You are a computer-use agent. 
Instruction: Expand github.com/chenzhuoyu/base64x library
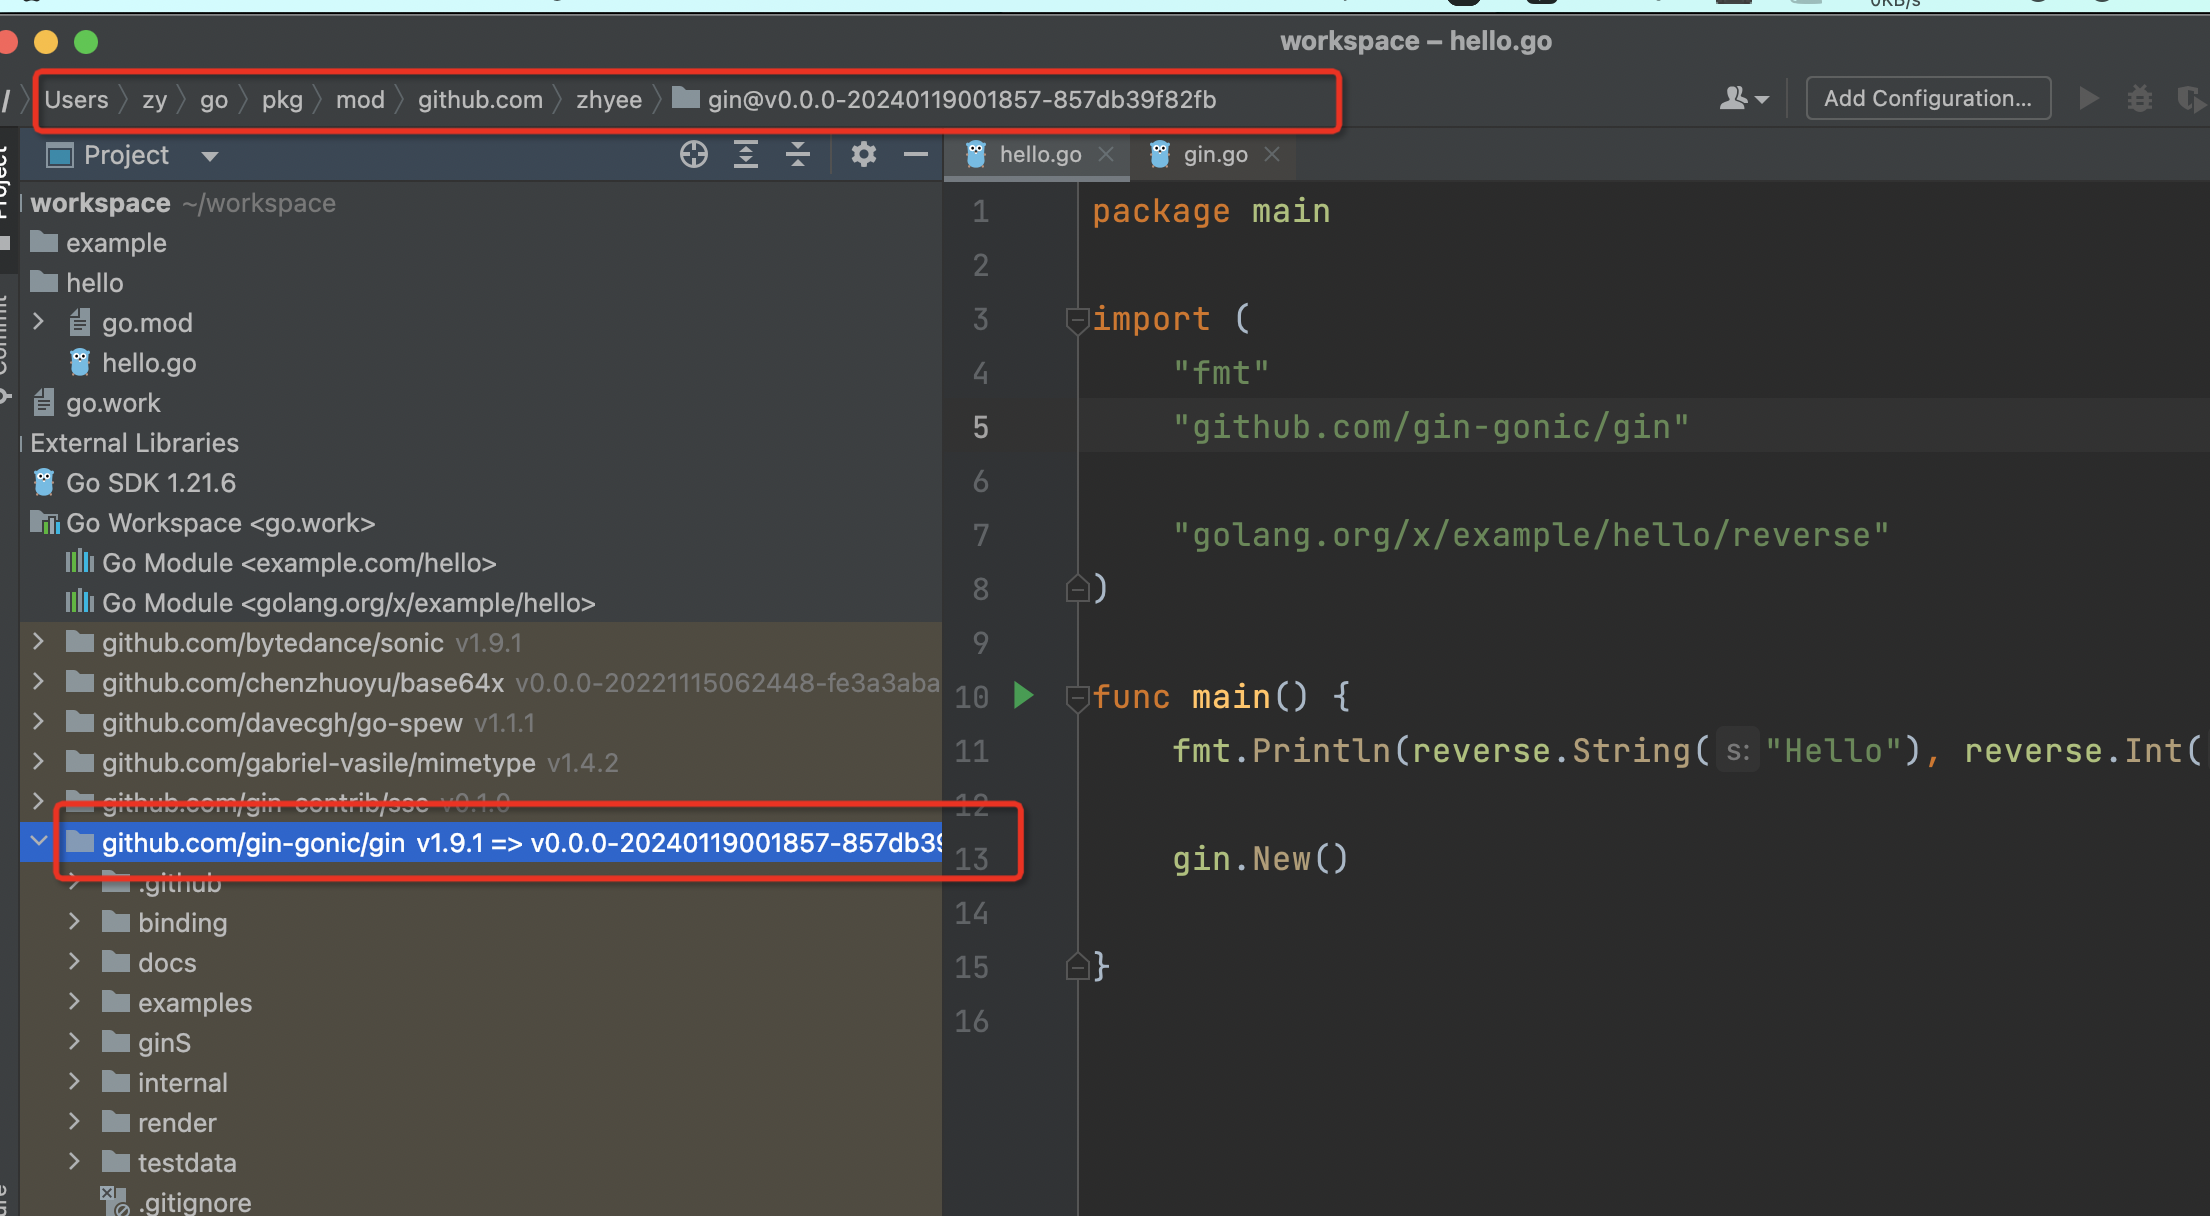pos(38,682)
